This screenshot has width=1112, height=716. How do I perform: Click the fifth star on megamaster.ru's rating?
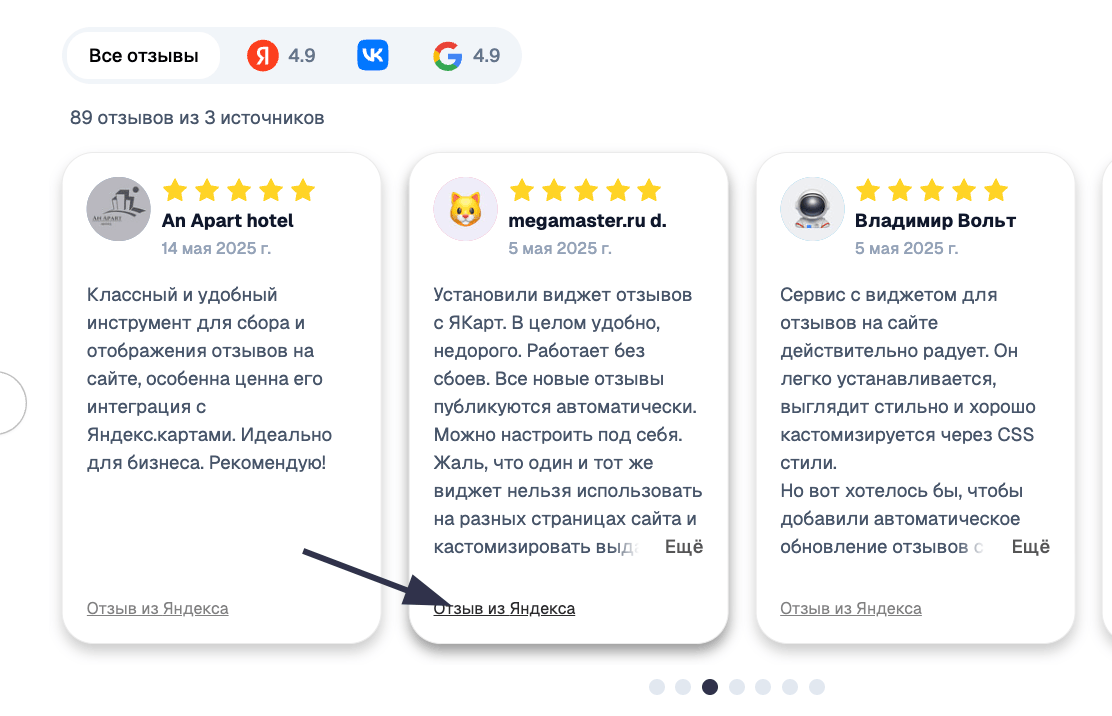tap(651, 190)
